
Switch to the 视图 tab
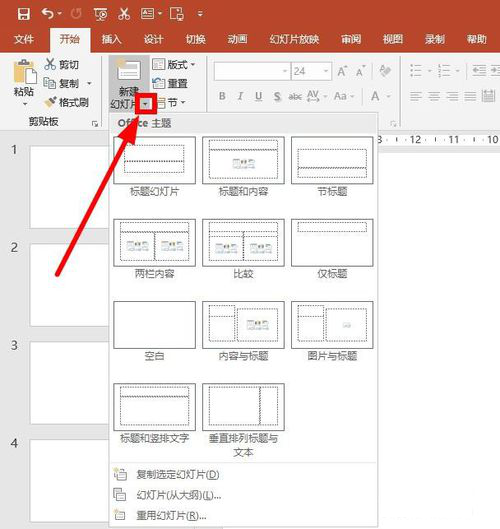[393, 39]
